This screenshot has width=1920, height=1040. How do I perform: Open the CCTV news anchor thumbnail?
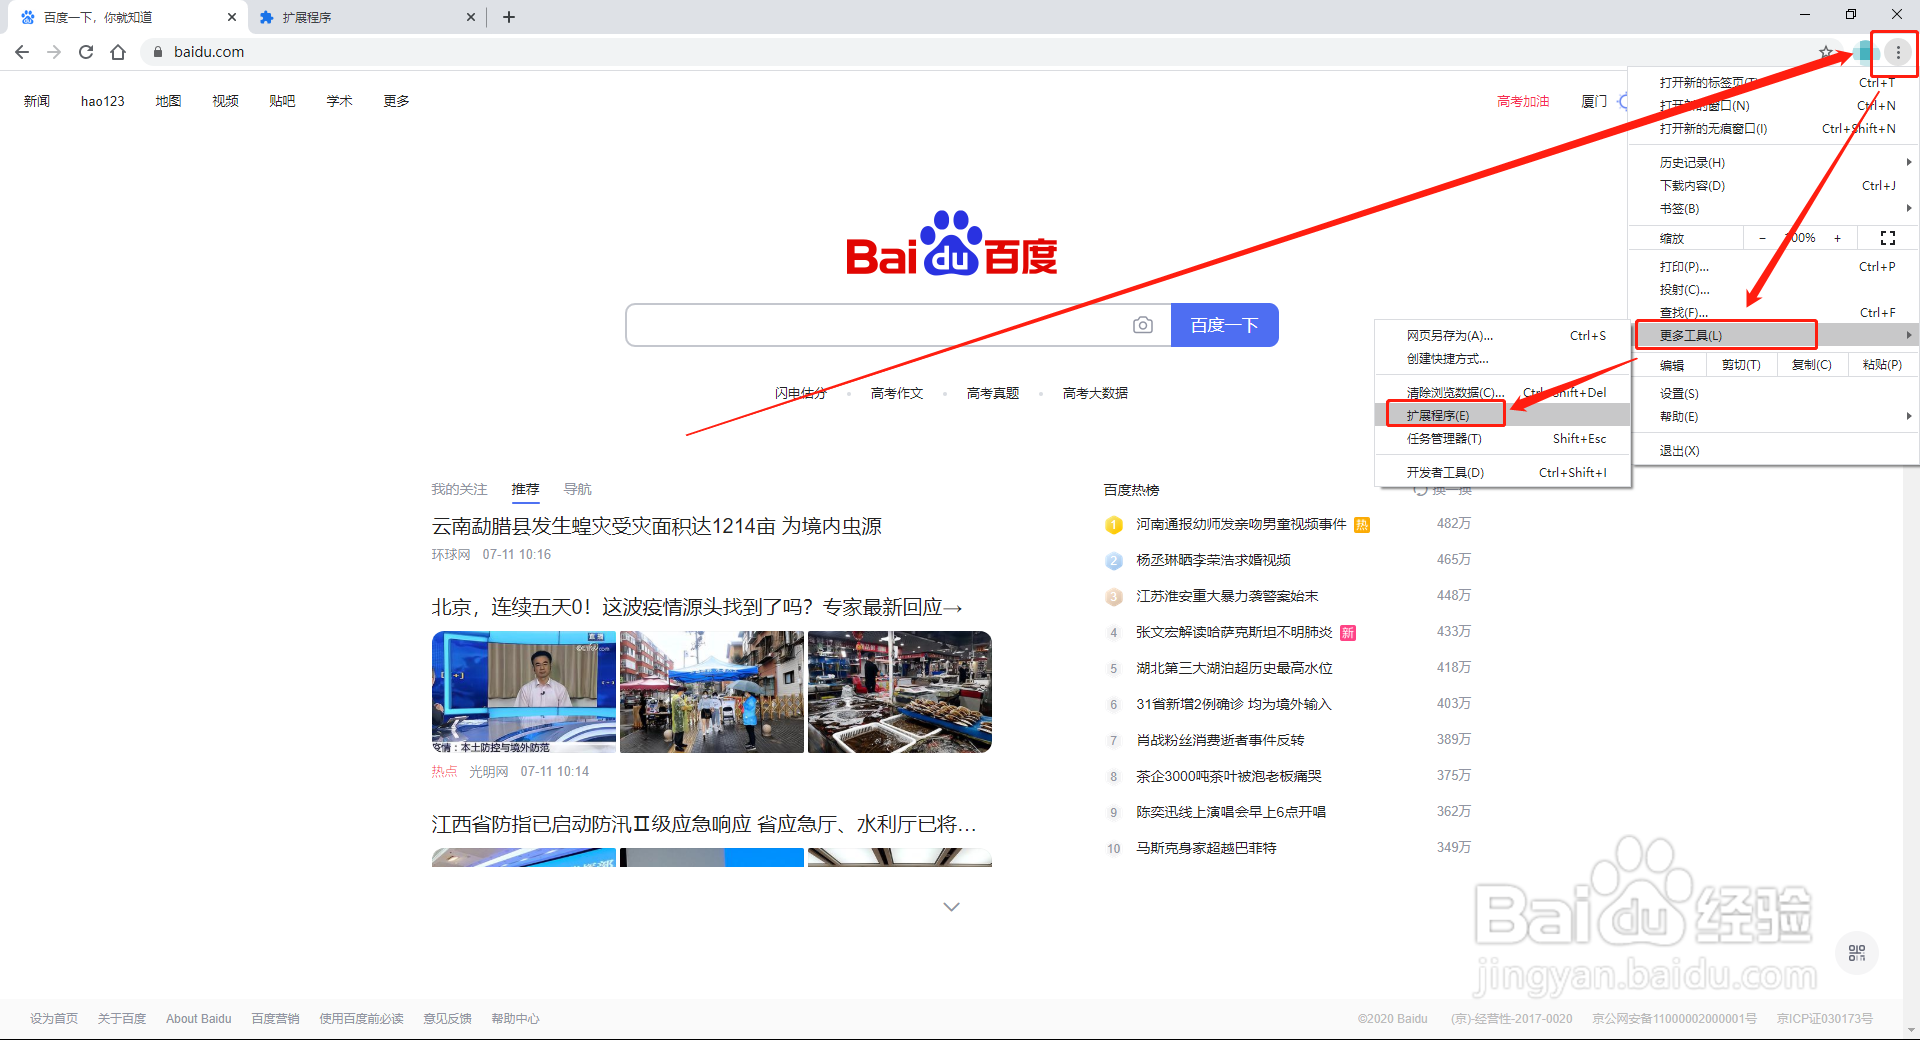pos(524,692)
